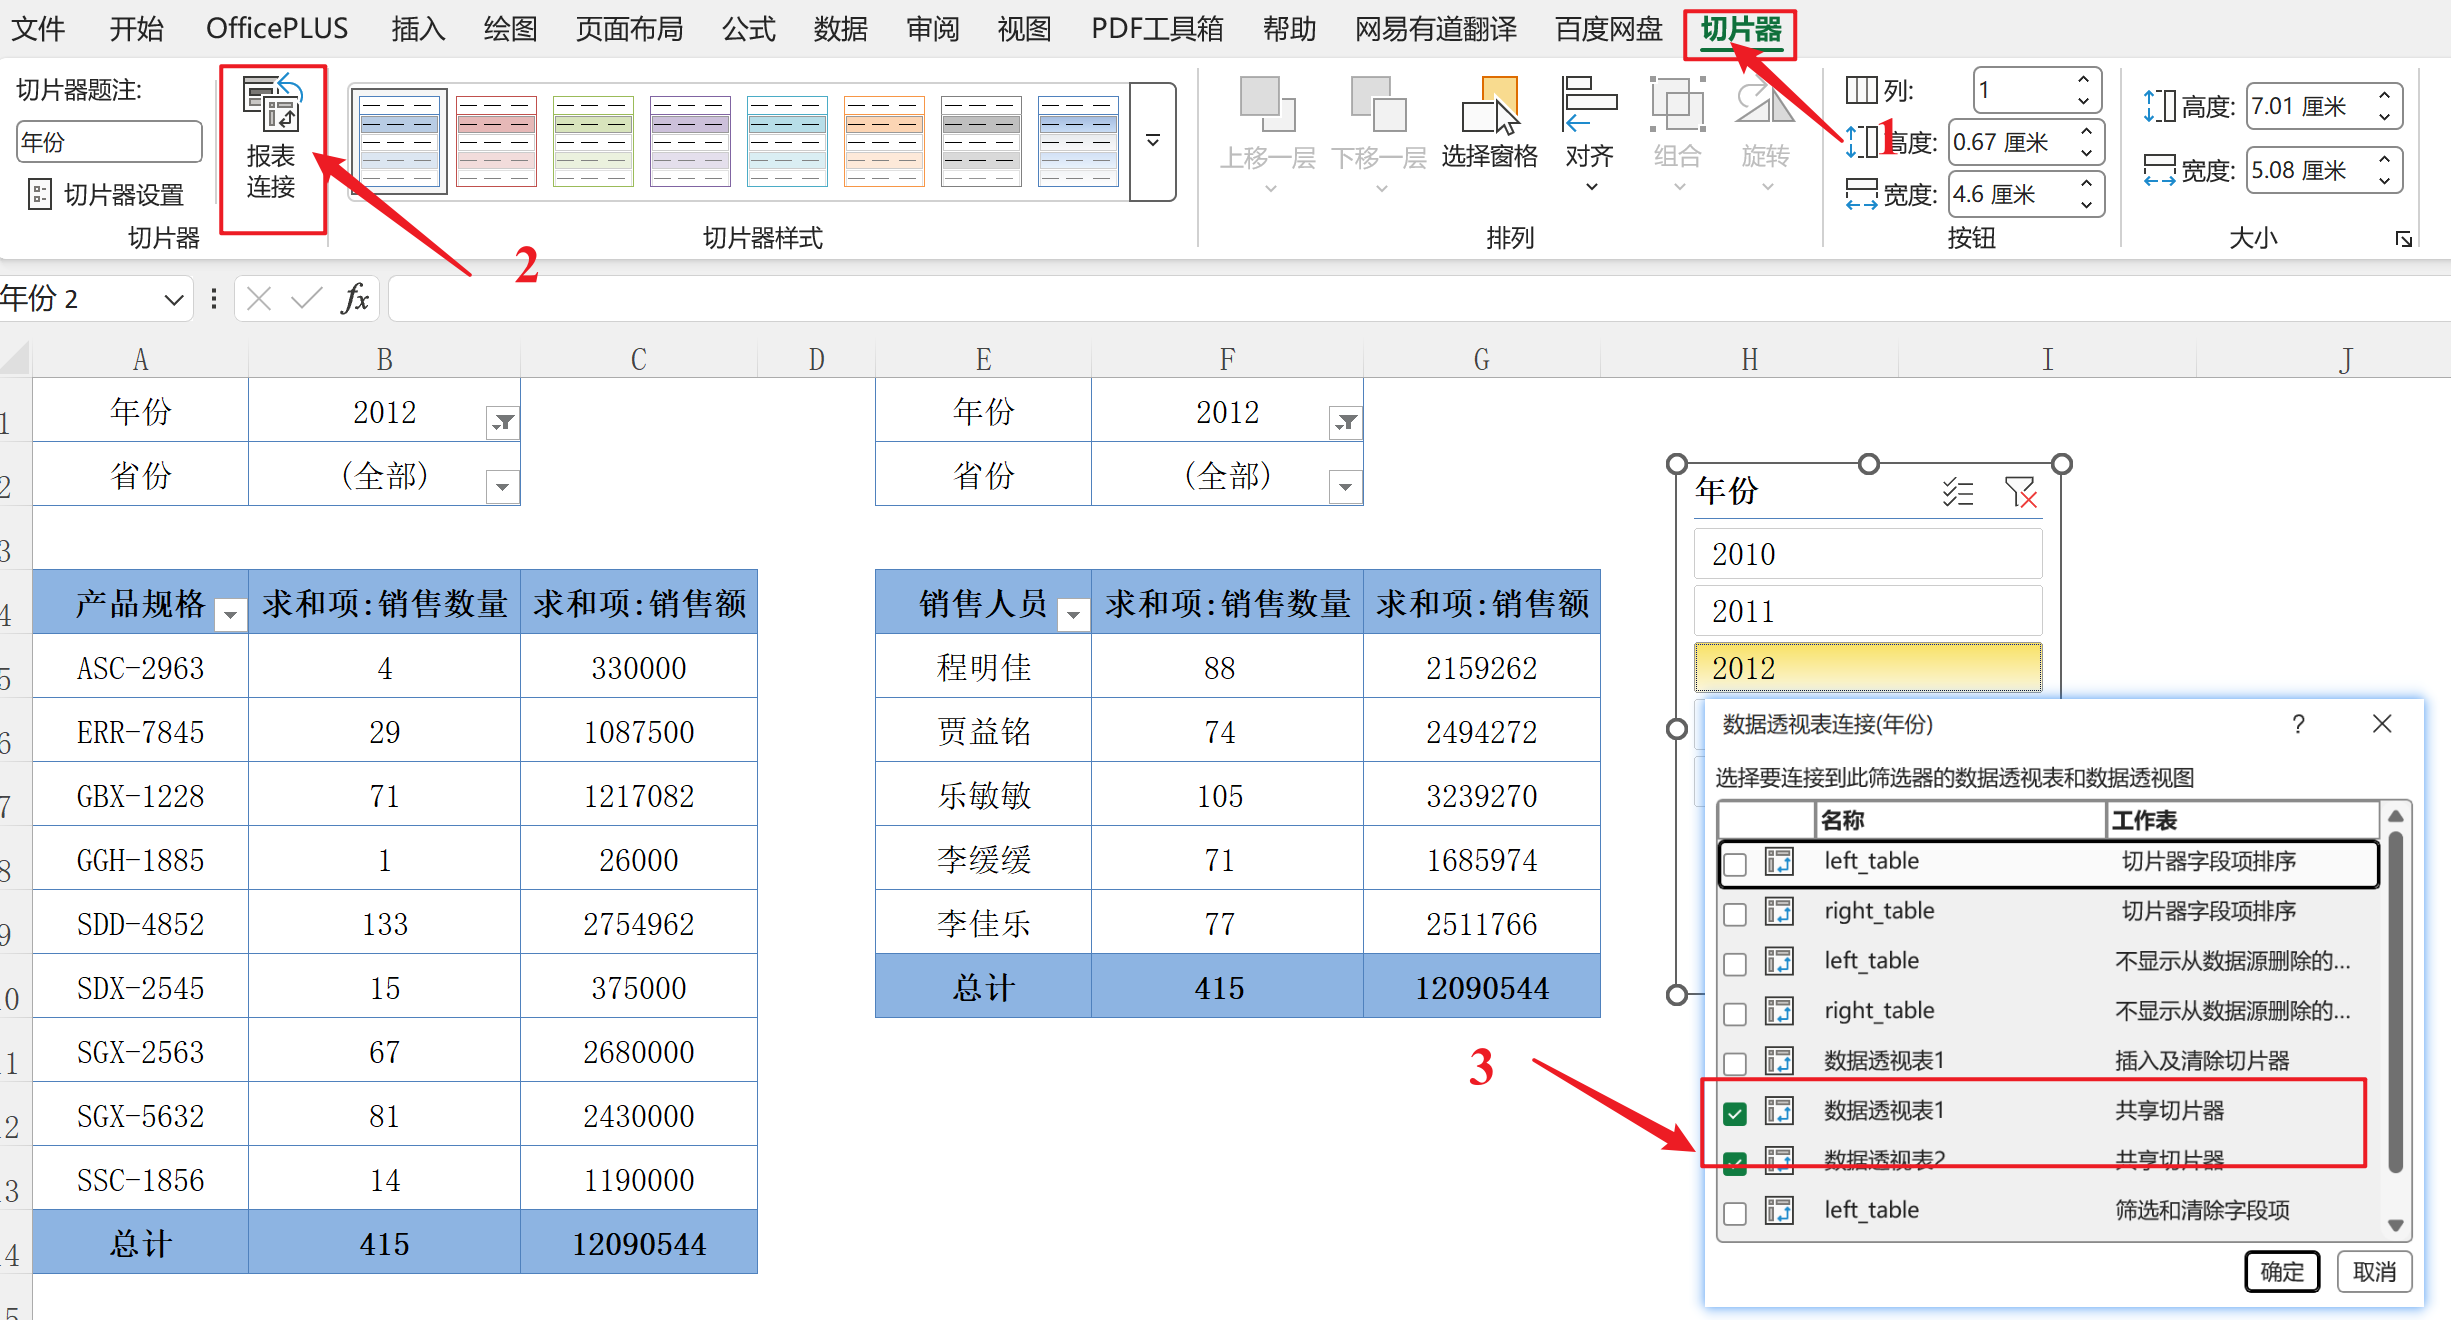The width and height of the screenshot is (2451, 1320).
Task: Click the fx insert function icon
Action: (x=355, y=299)
